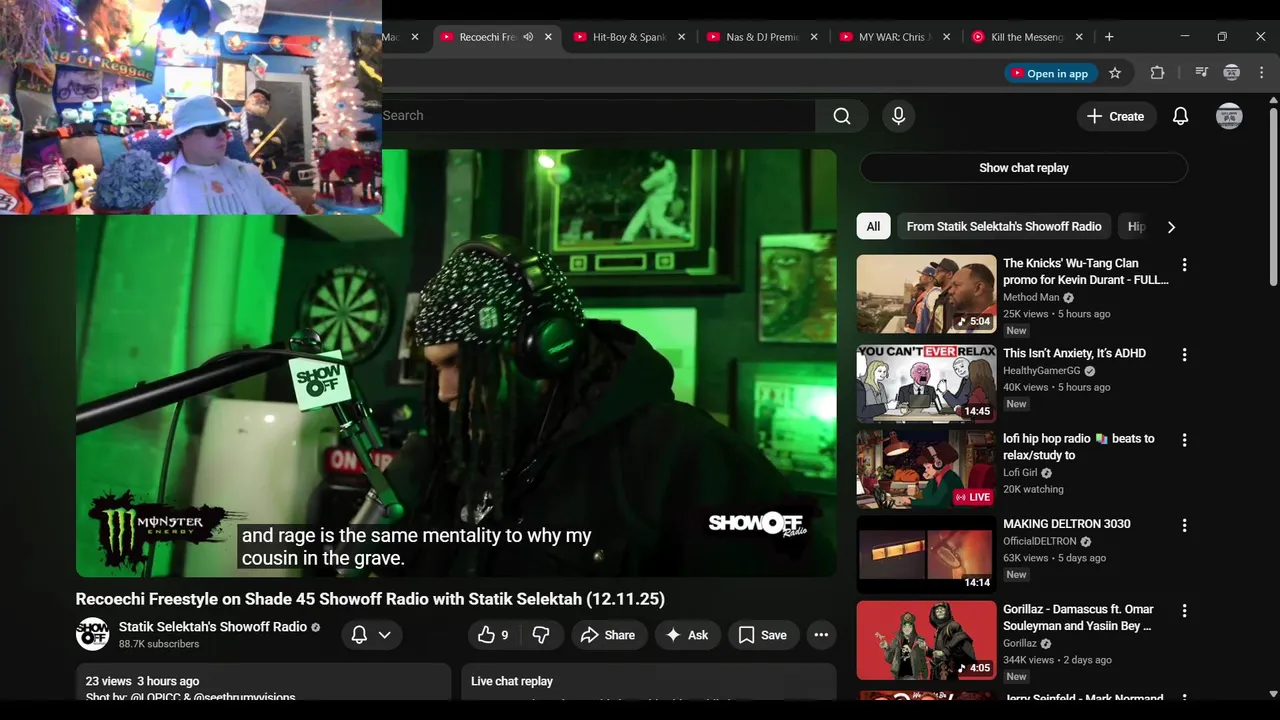Open Statik Selektah's Showoff Radio channel link

(x=213, y=627)
